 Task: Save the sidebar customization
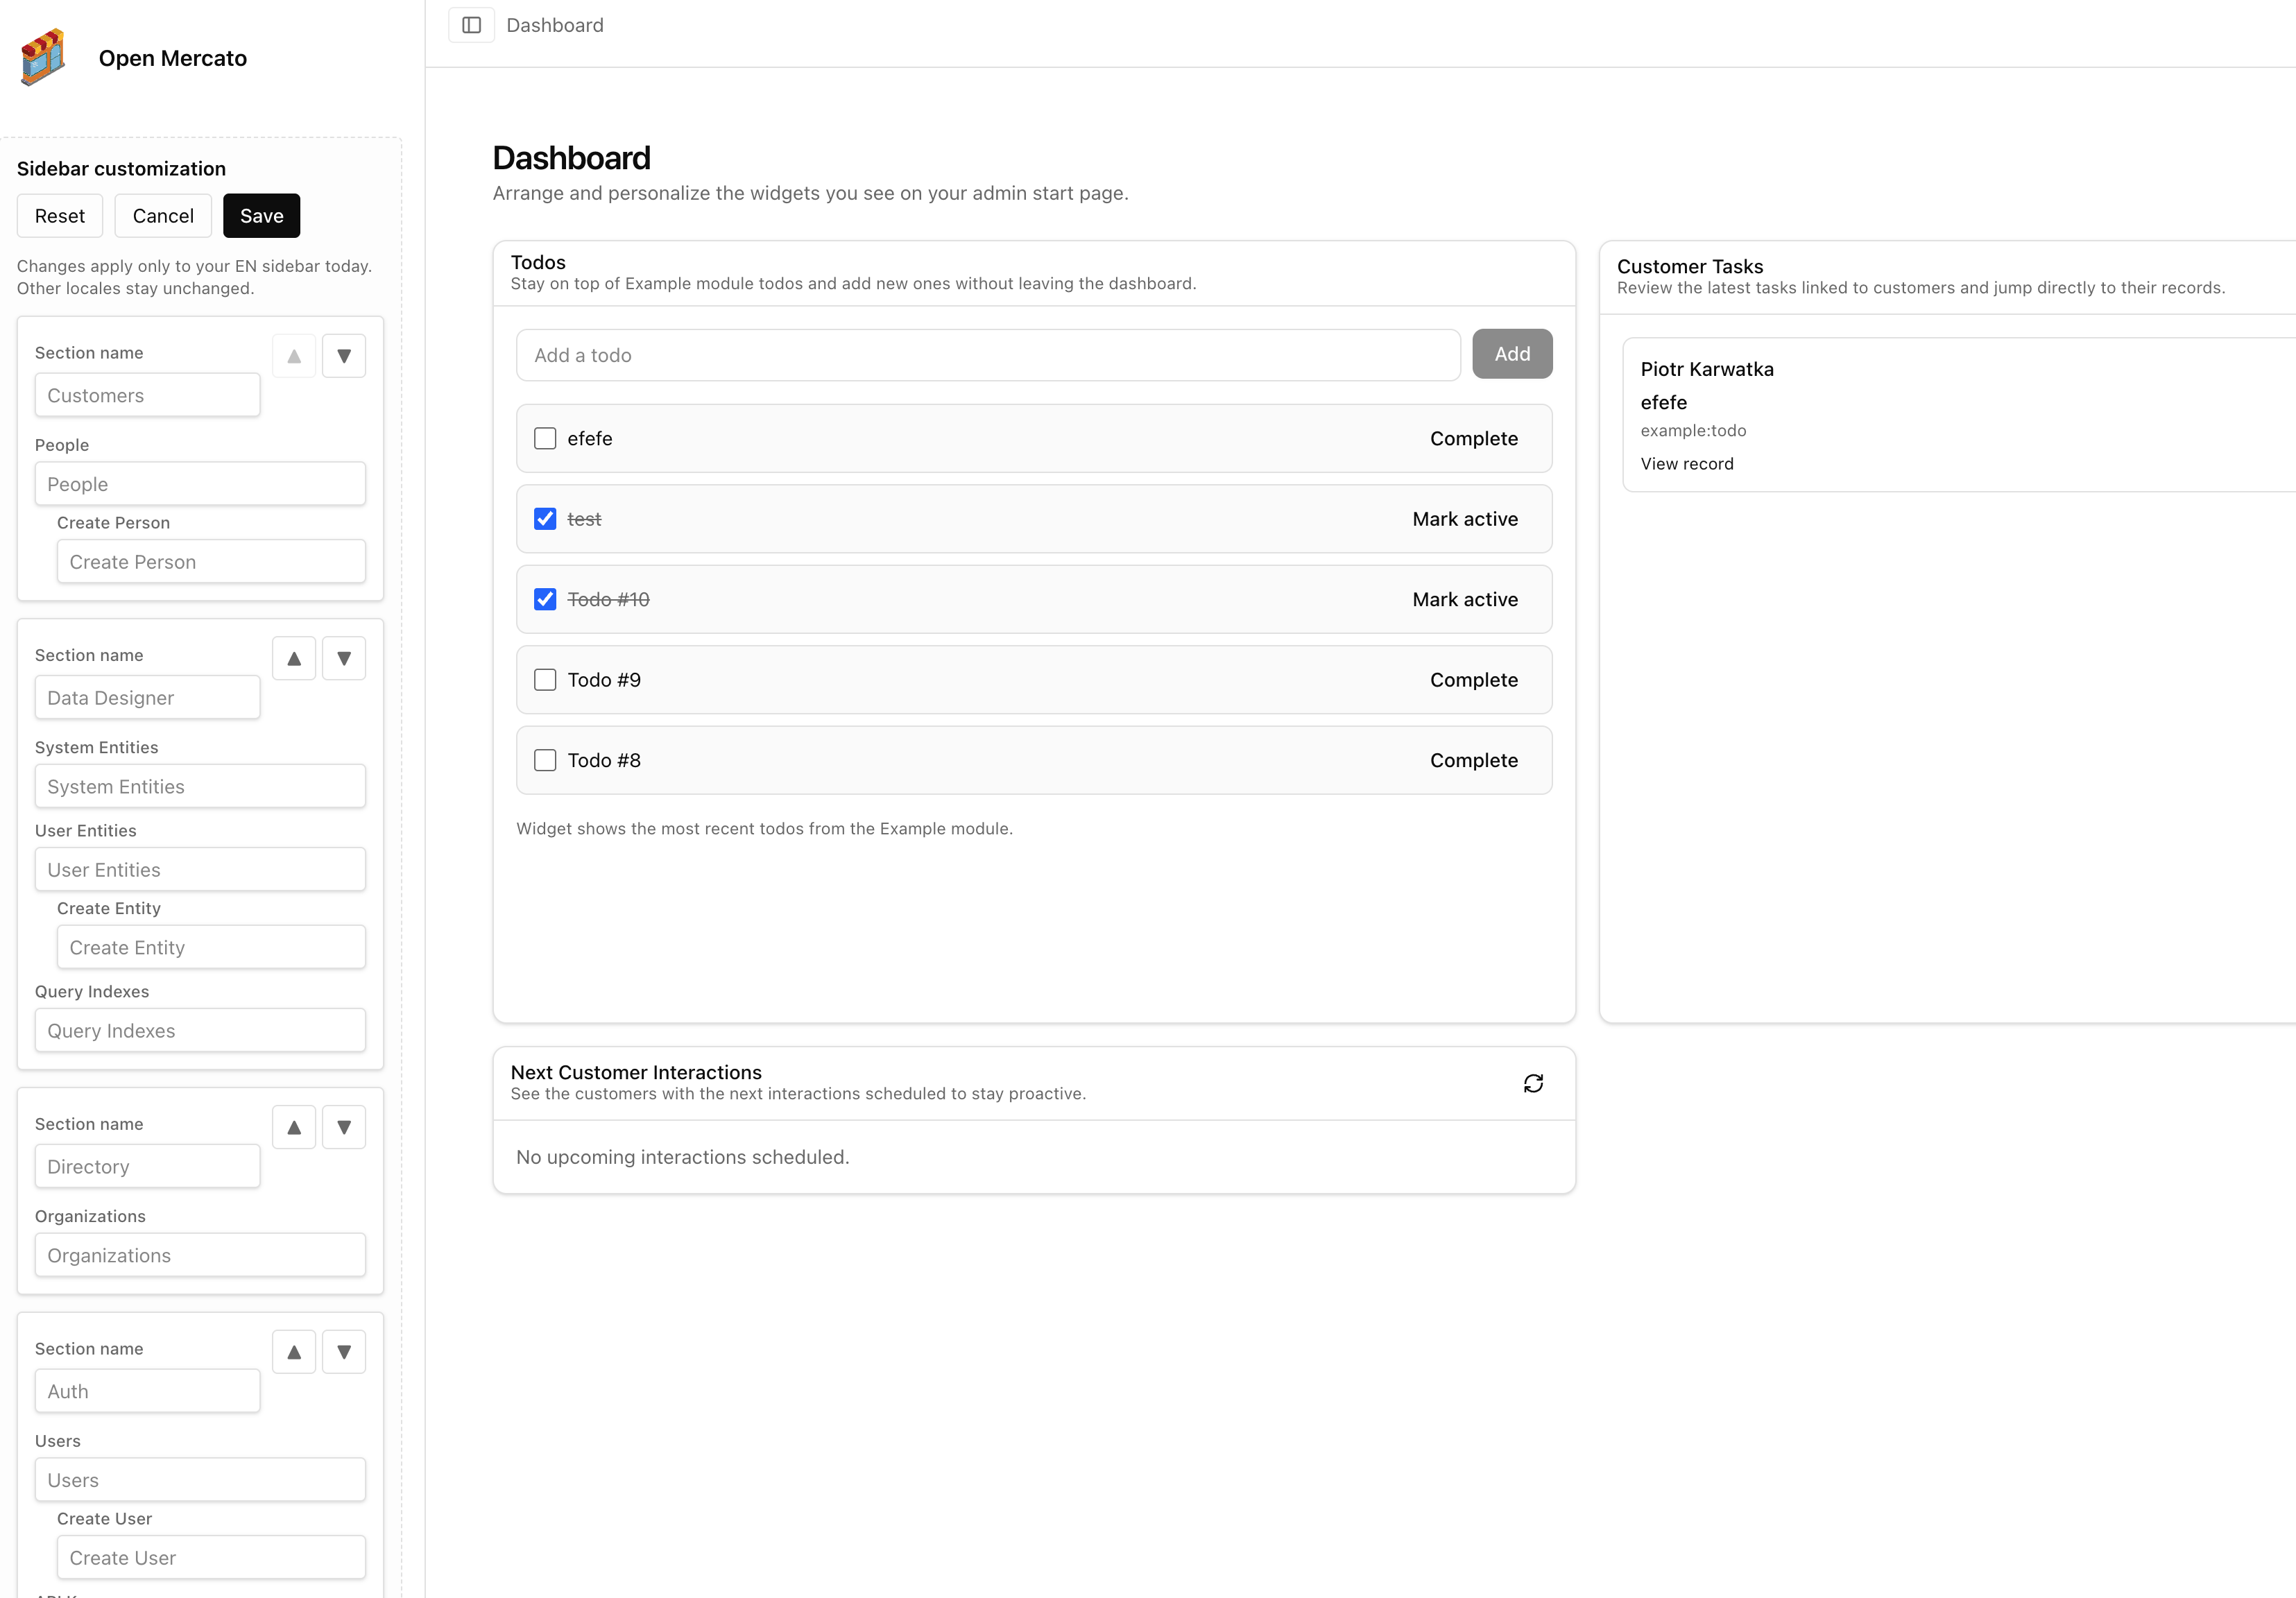(x=261, y=215)
